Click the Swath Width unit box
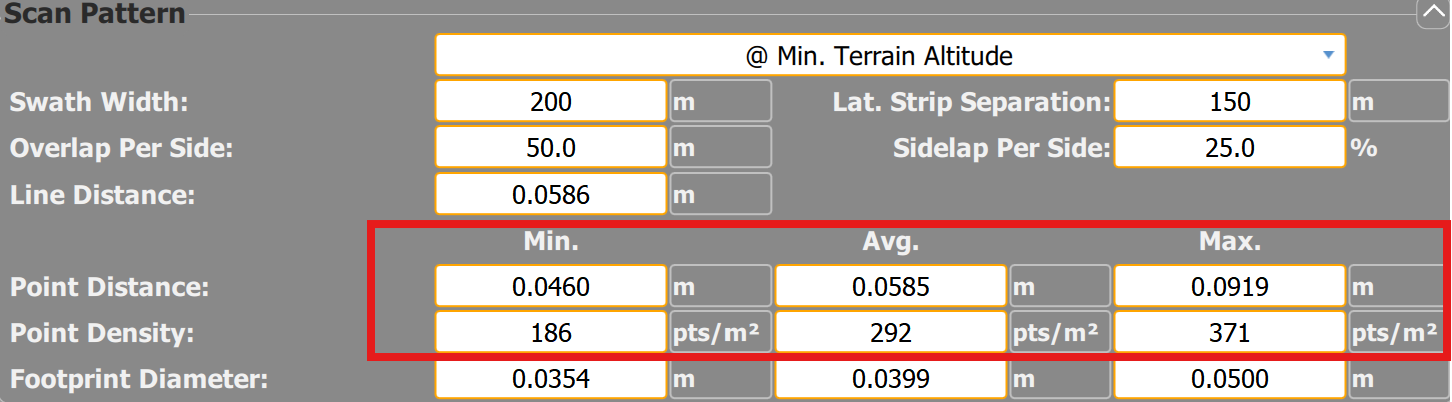The image size is (1452, 402). coord(720,101)
